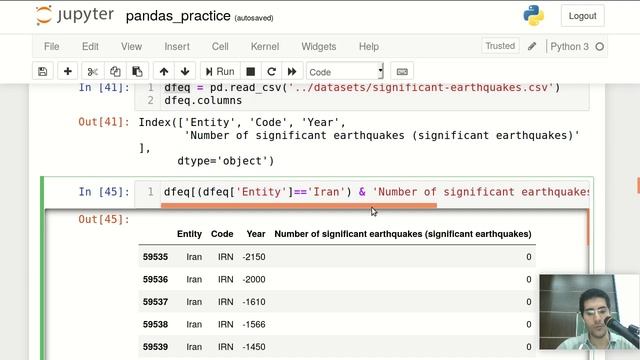Save notebook with the floppy disk icon
This screenshot has width=640, height=360.
42,72
